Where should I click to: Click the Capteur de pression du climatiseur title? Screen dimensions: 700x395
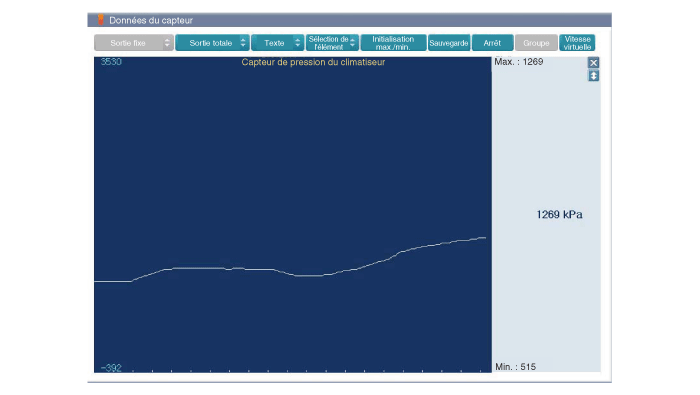click(x=313, y=62)
